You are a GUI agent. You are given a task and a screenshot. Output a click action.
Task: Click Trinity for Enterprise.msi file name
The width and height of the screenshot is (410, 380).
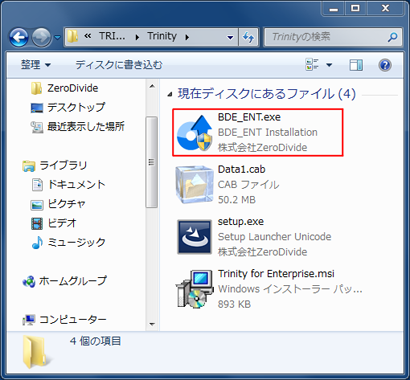276,274
